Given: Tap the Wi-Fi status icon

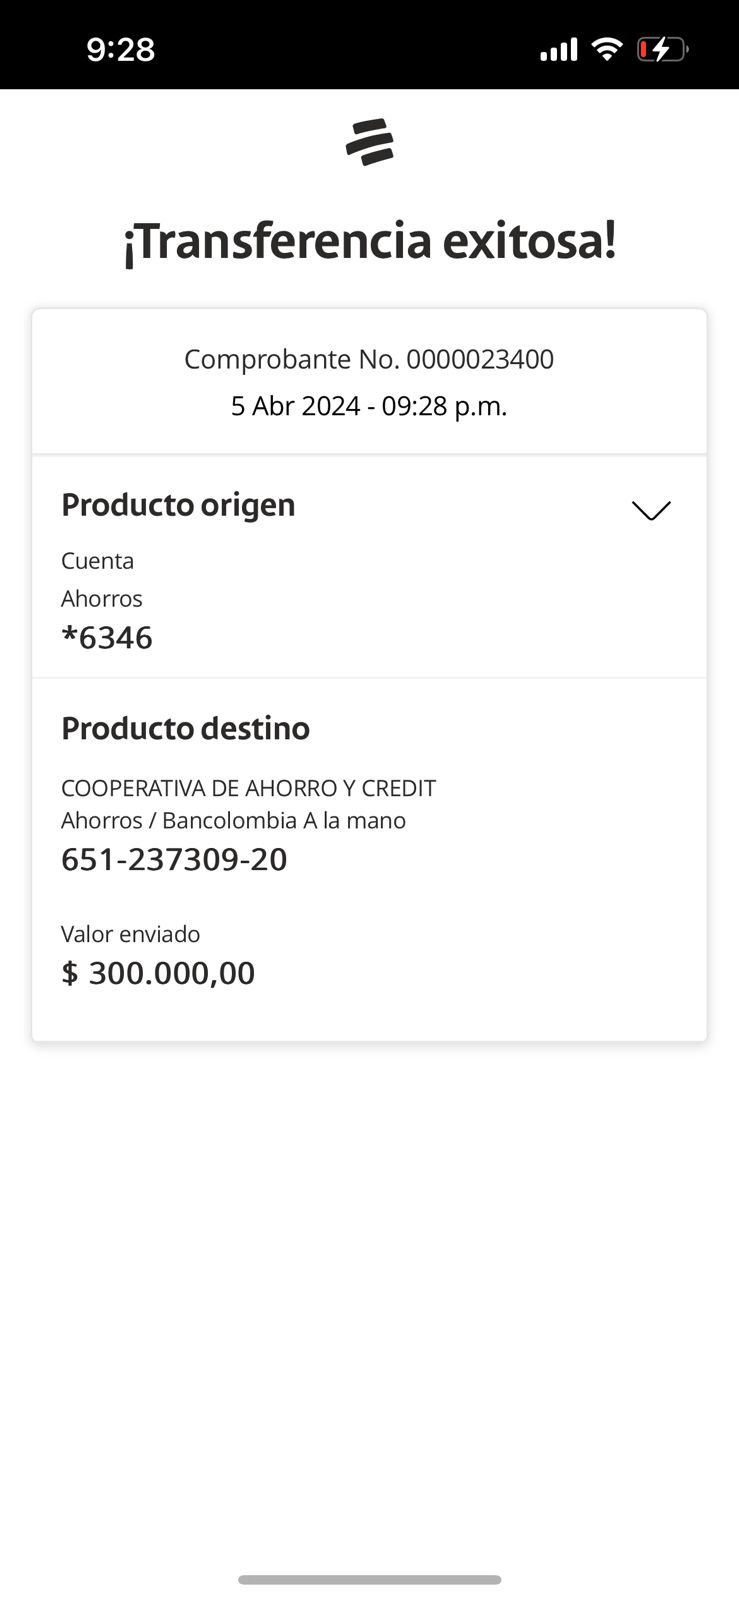Looking at the screenshot, I should 606,48.
